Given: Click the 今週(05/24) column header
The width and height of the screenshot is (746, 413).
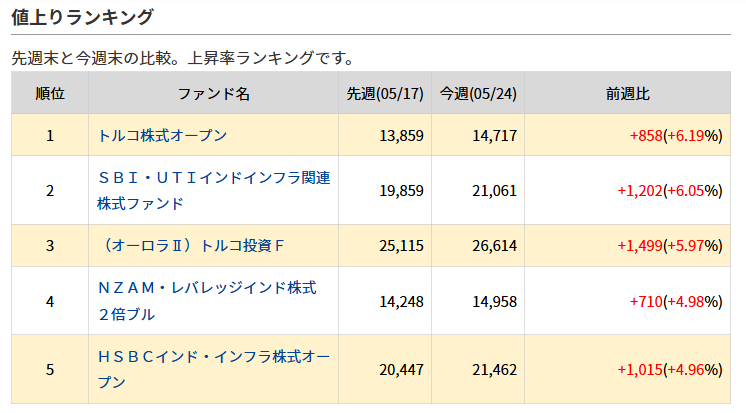Looking at the screenshot, I should [x=478, y=94].
